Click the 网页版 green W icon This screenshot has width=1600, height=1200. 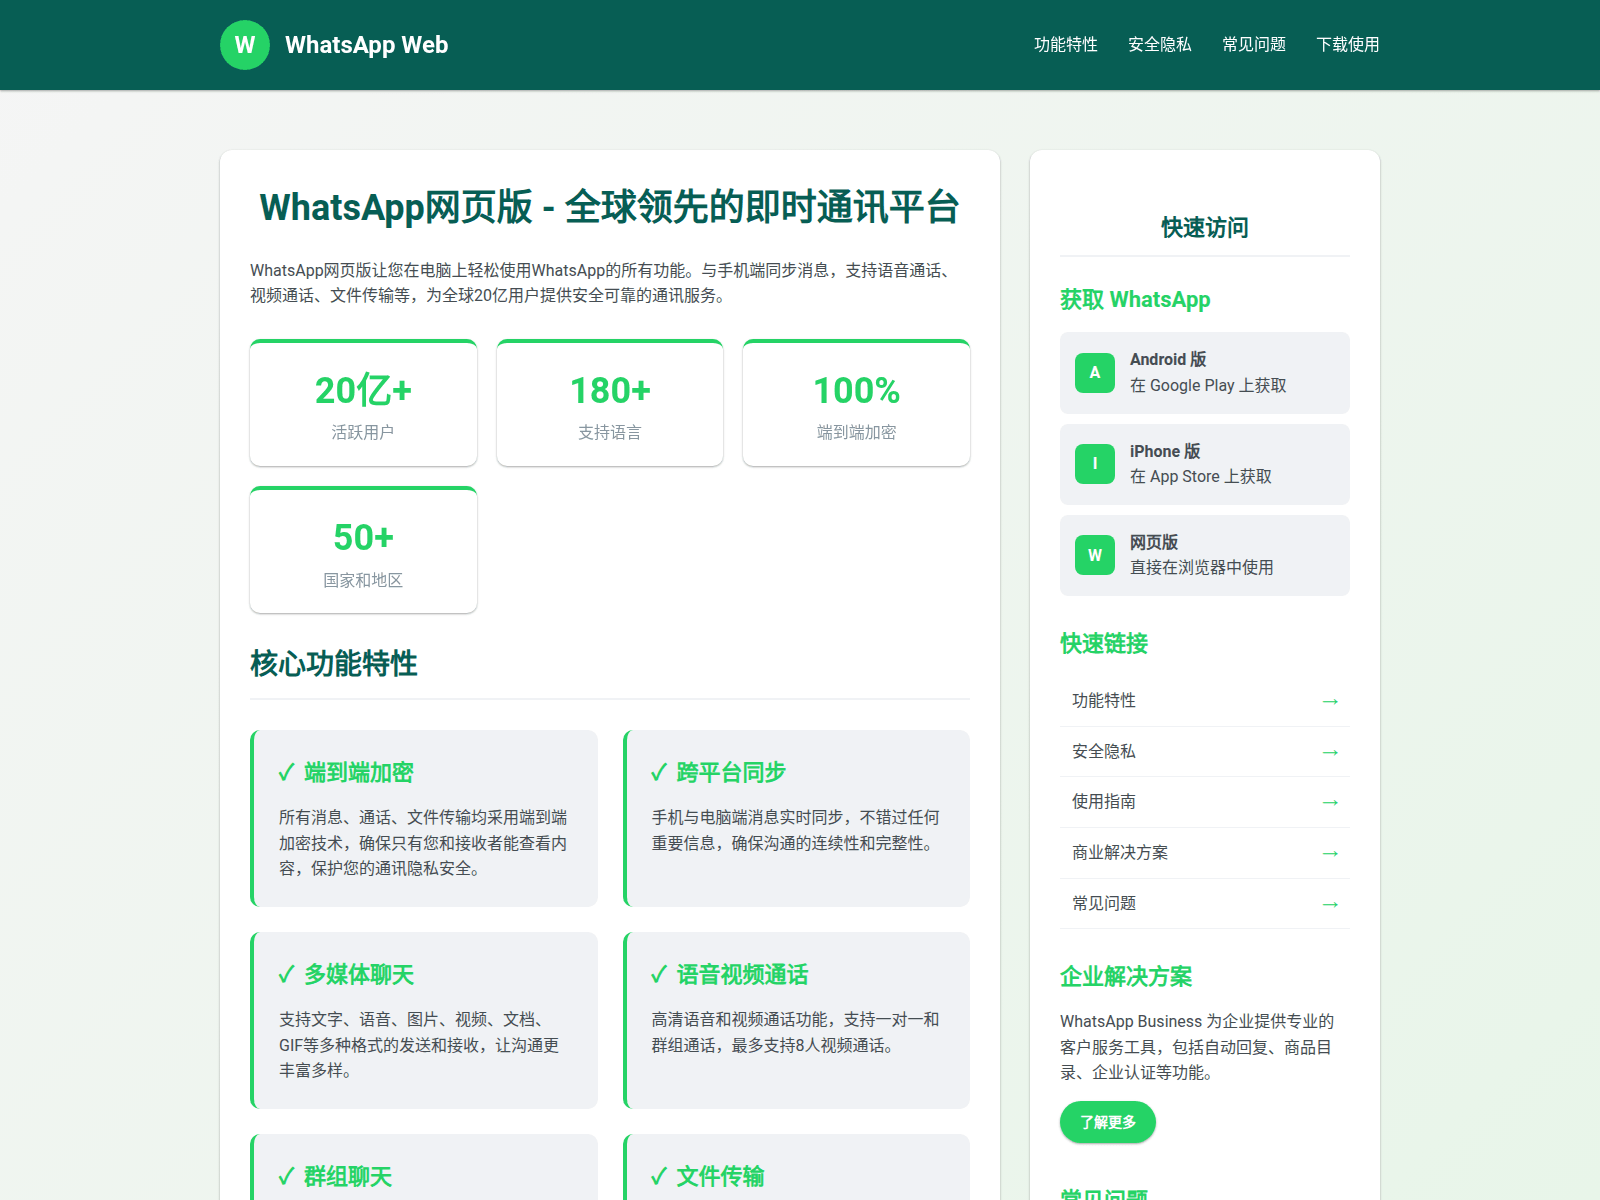pos(1095,555)
